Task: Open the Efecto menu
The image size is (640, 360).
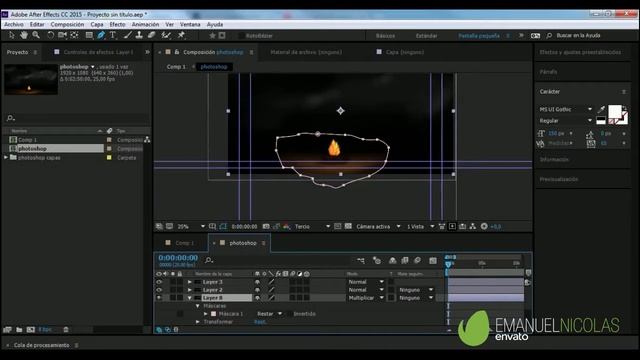Action: pyautogui.click(x=118, y=24)
